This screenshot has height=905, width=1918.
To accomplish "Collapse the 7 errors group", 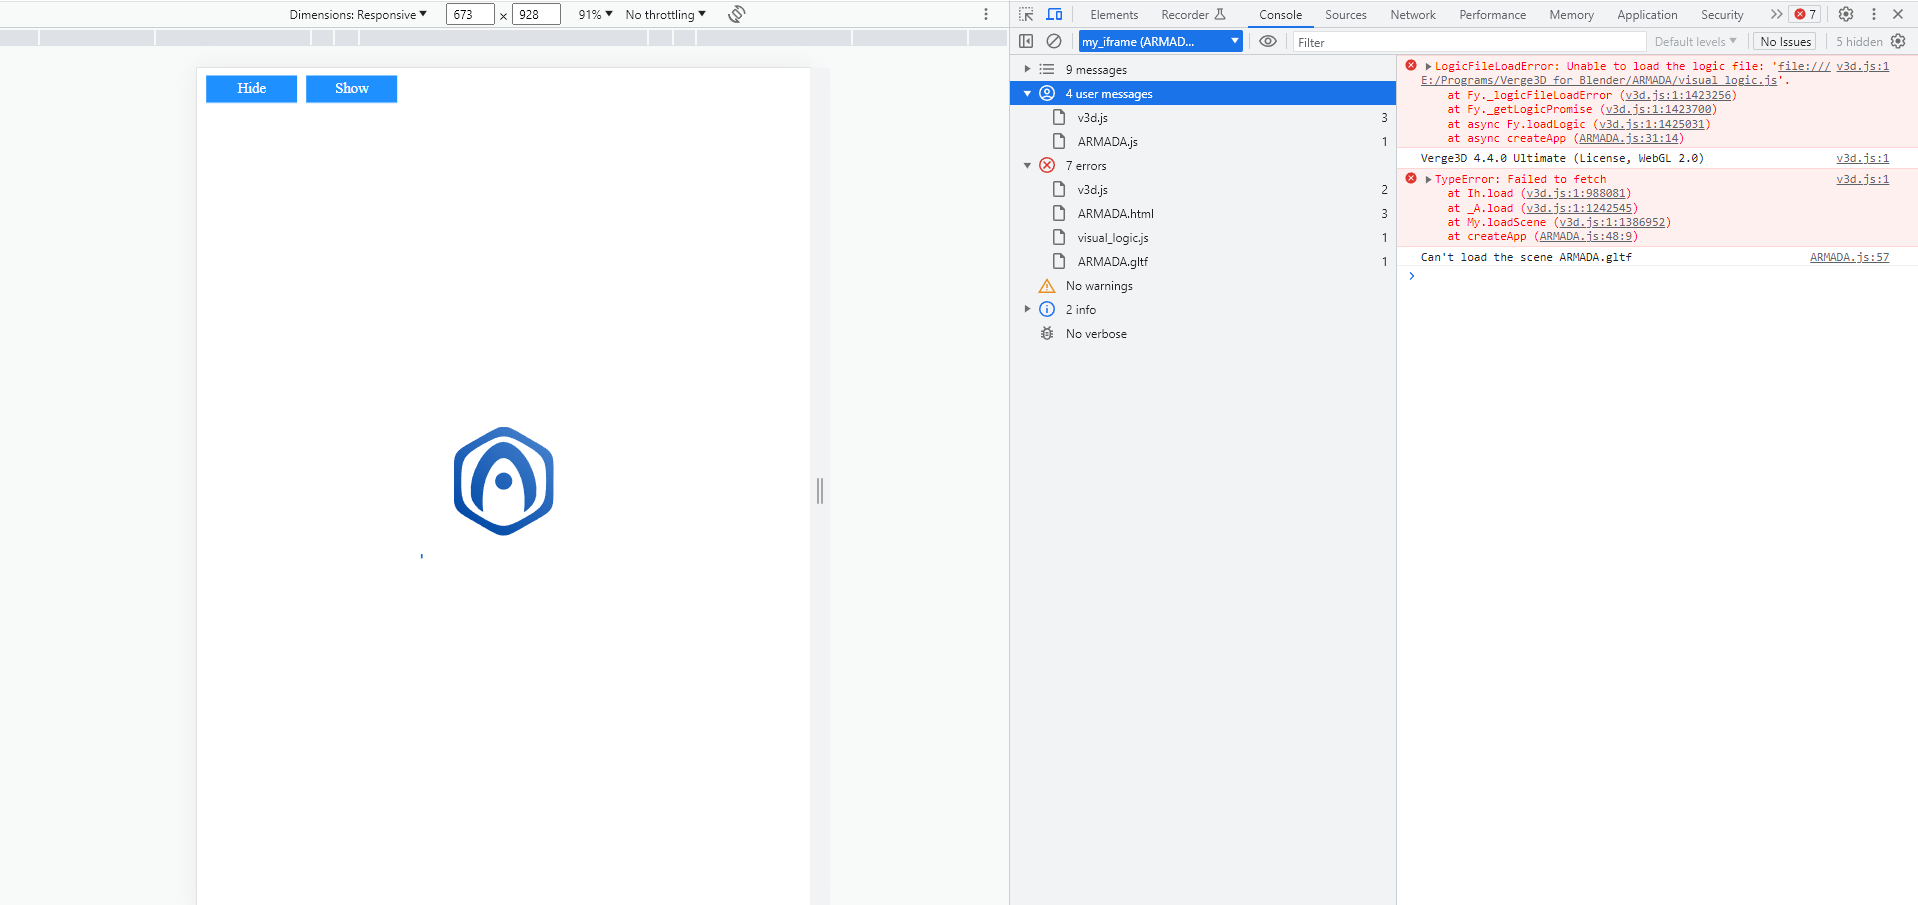I will tap(1027, 165).
